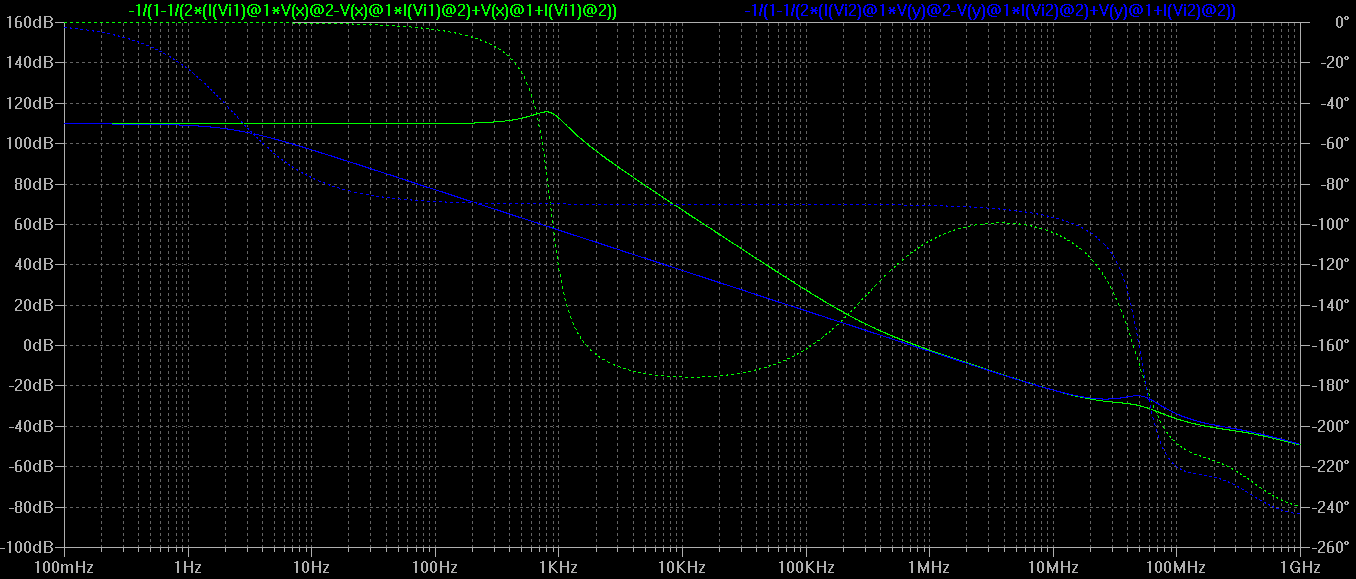Click the 160dB label on the magnitude axis

click(30, 21)
